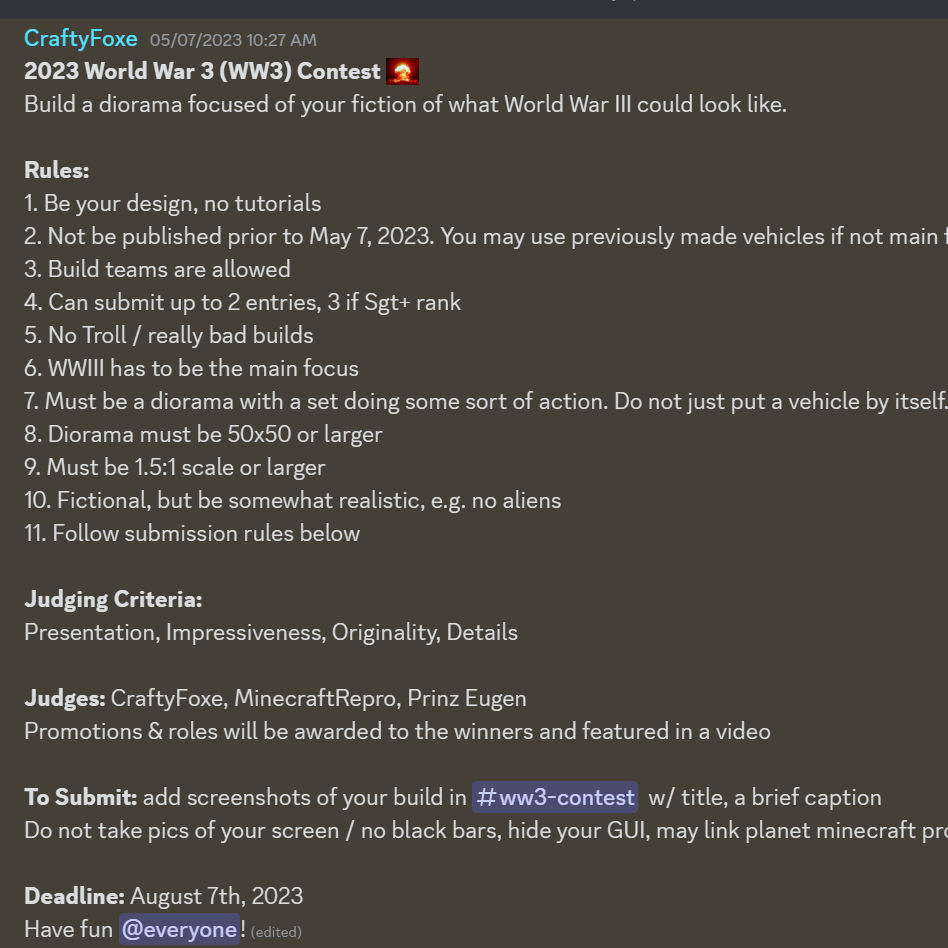Click the 2023 World War 3 Contest title
This screenshot has height=948, width=948.
(x=202, y=71)
